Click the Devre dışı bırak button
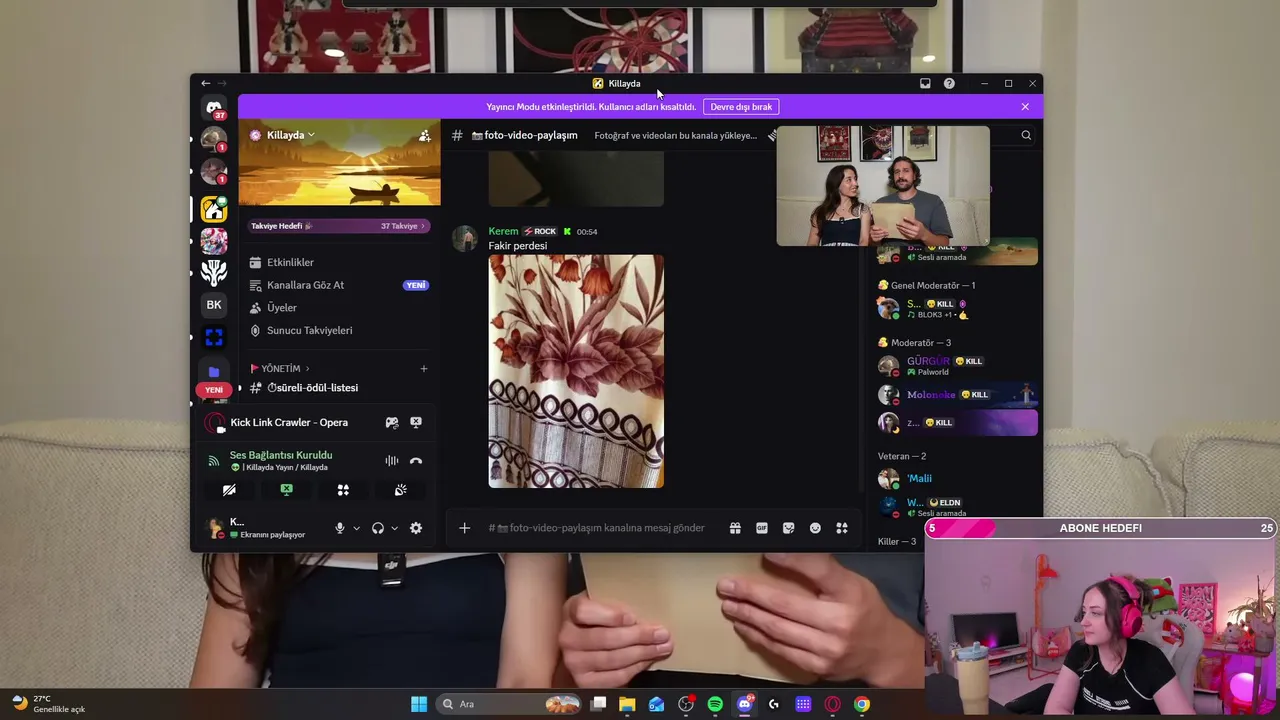The width and height of the screenshot is (1280, 720). click(x=741, y=107)
